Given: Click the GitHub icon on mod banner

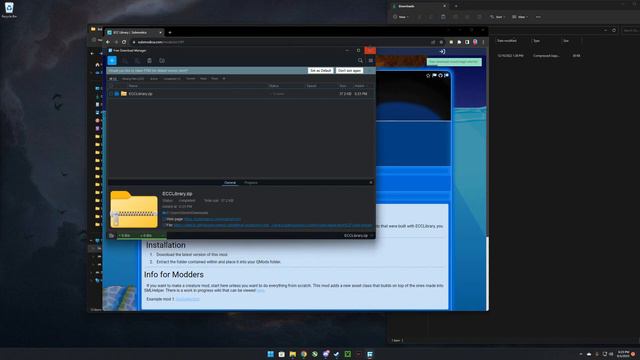Looking at the screenshot, I should coord(440,76).
